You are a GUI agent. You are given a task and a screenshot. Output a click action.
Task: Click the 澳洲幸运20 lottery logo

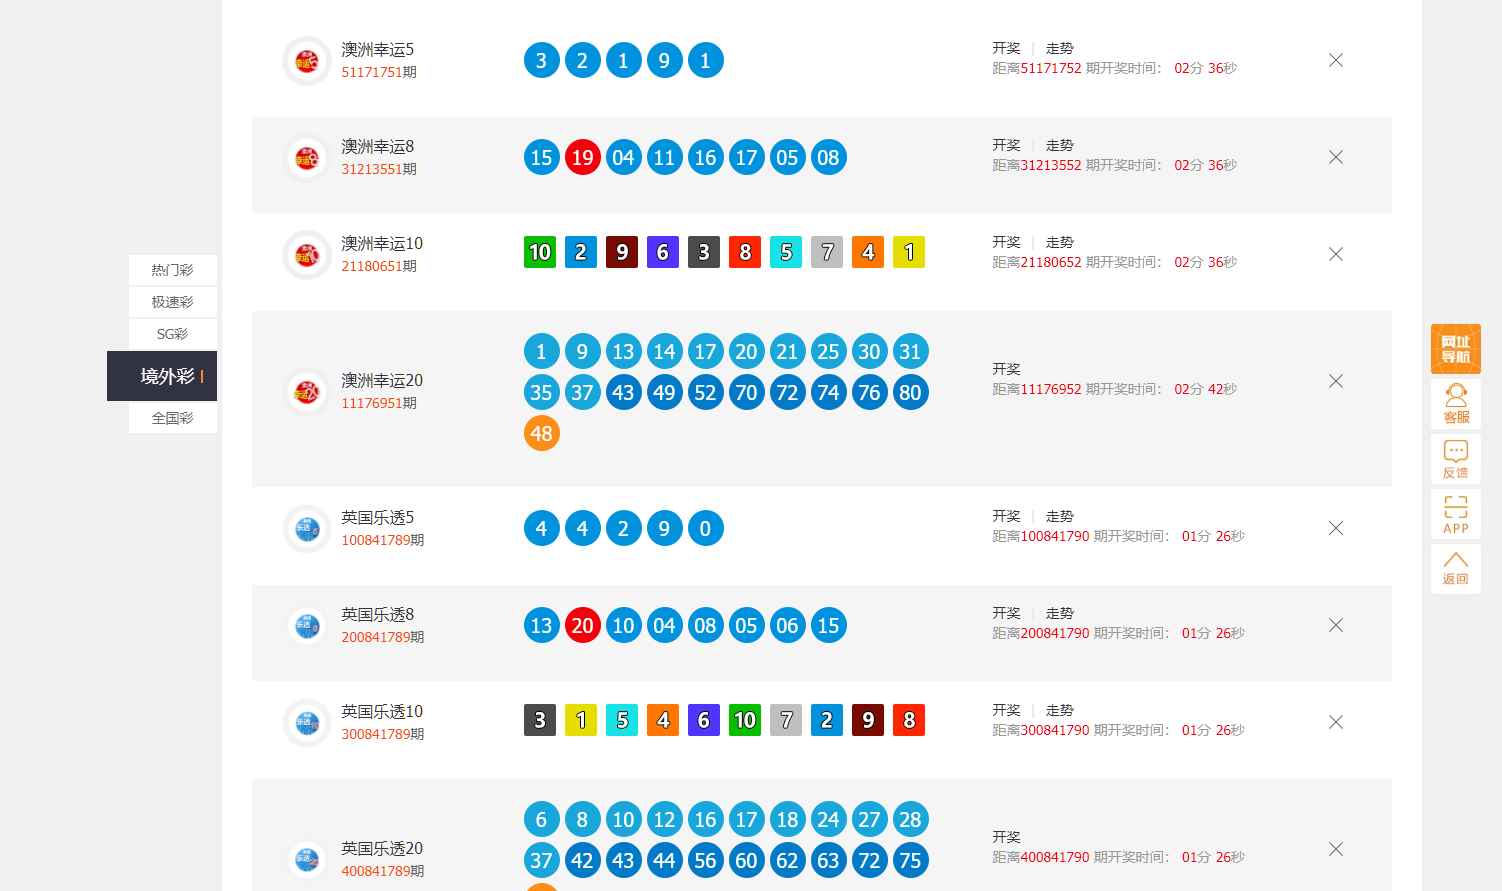coord(307,392)
